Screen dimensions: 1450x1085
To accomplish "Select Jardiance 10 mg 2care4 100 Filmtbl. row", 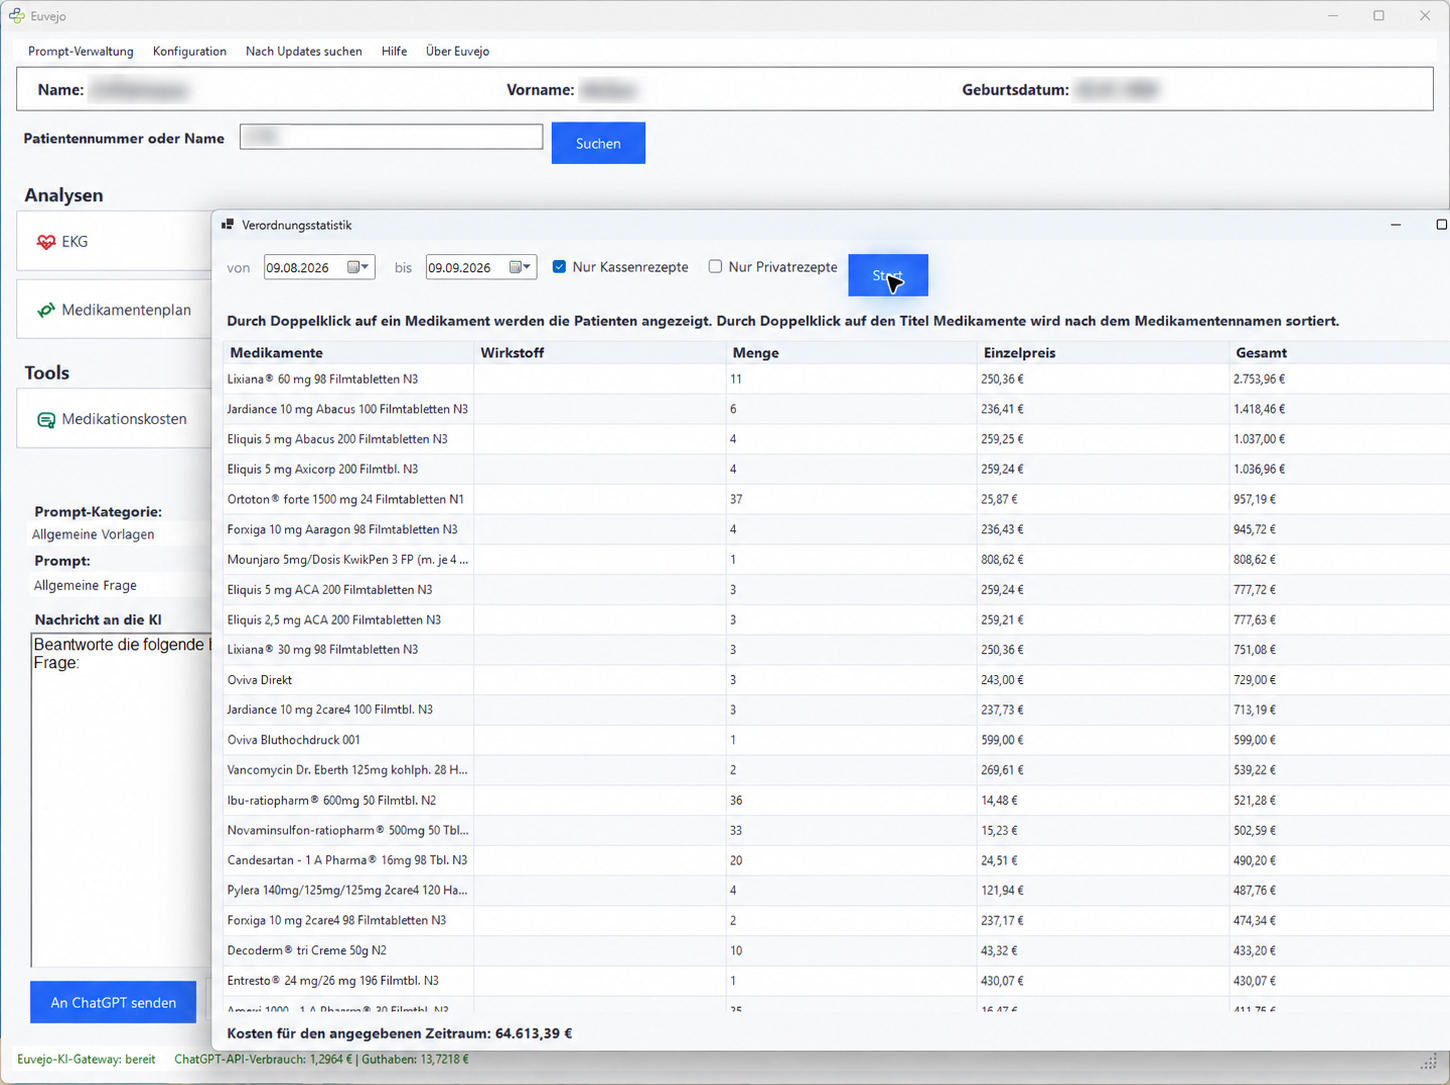I will pos(835,710).
